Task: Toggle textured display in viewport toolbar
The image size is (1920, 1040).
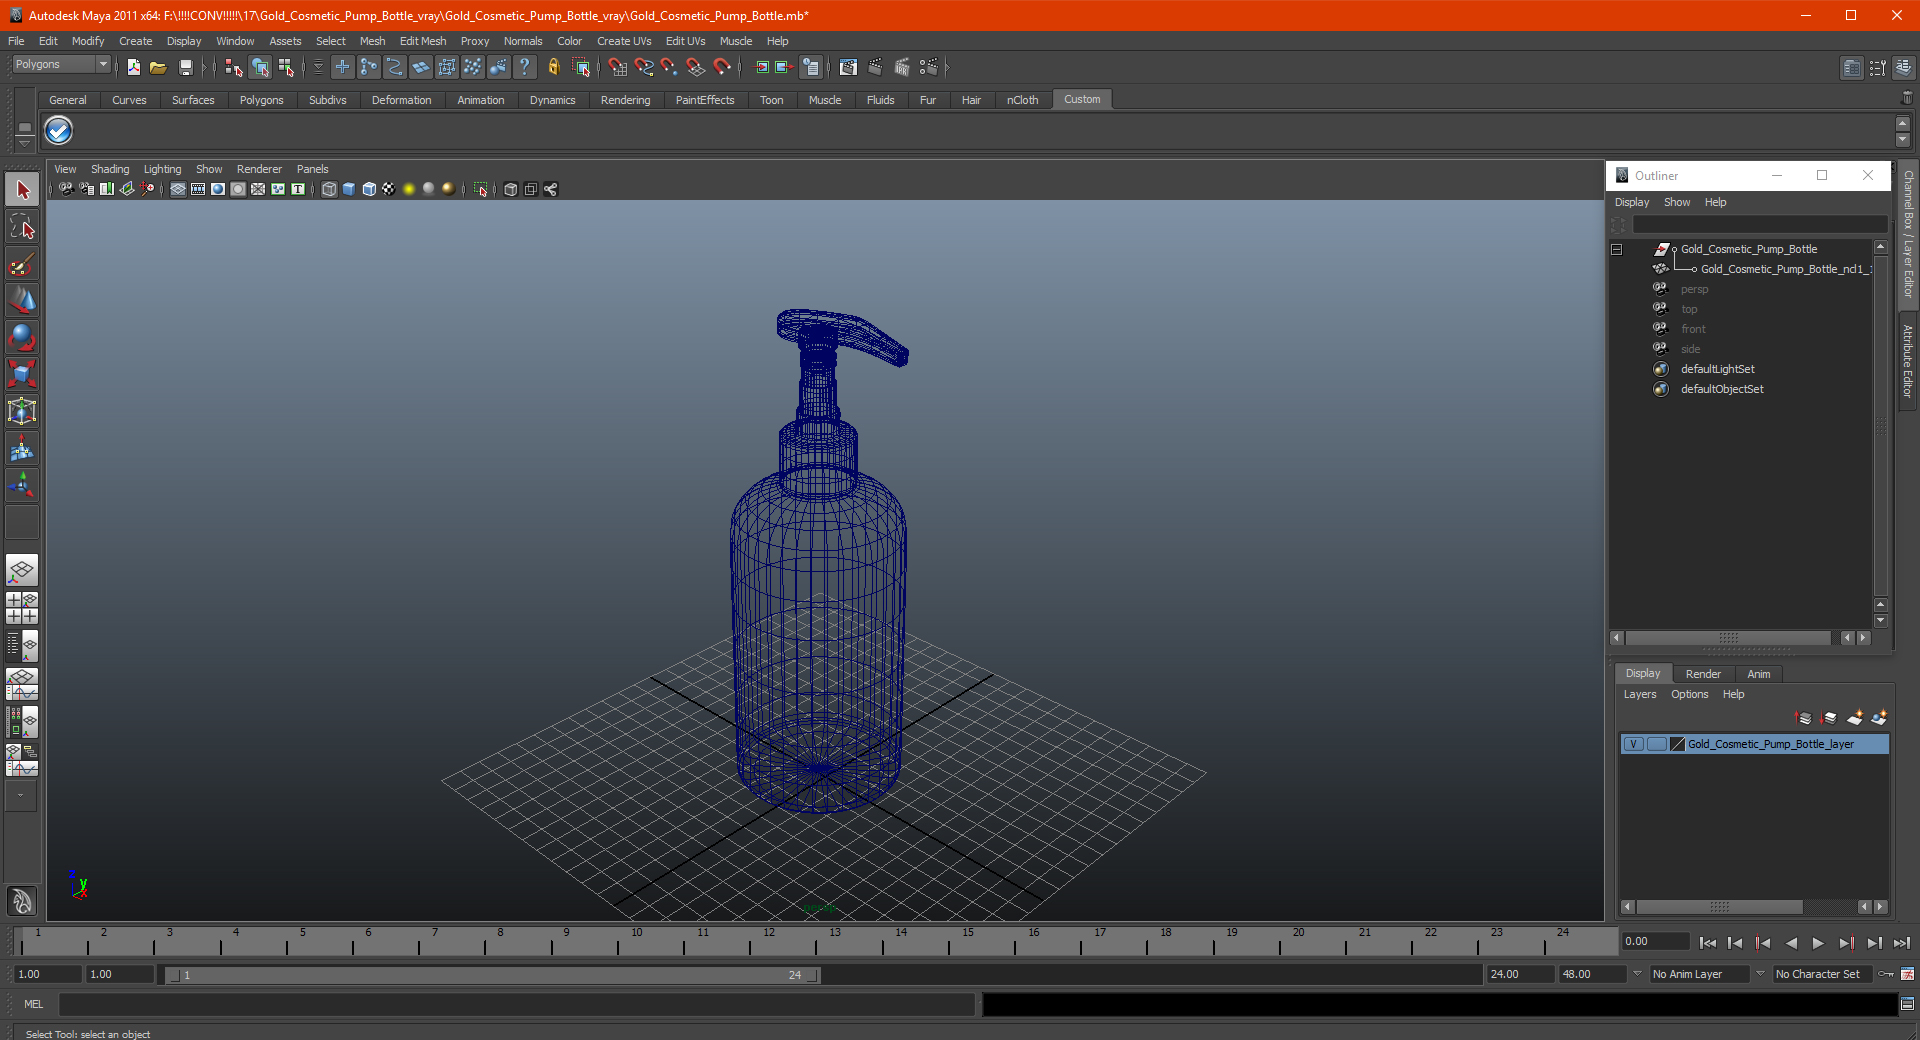Action: click(x=389, y=189)
